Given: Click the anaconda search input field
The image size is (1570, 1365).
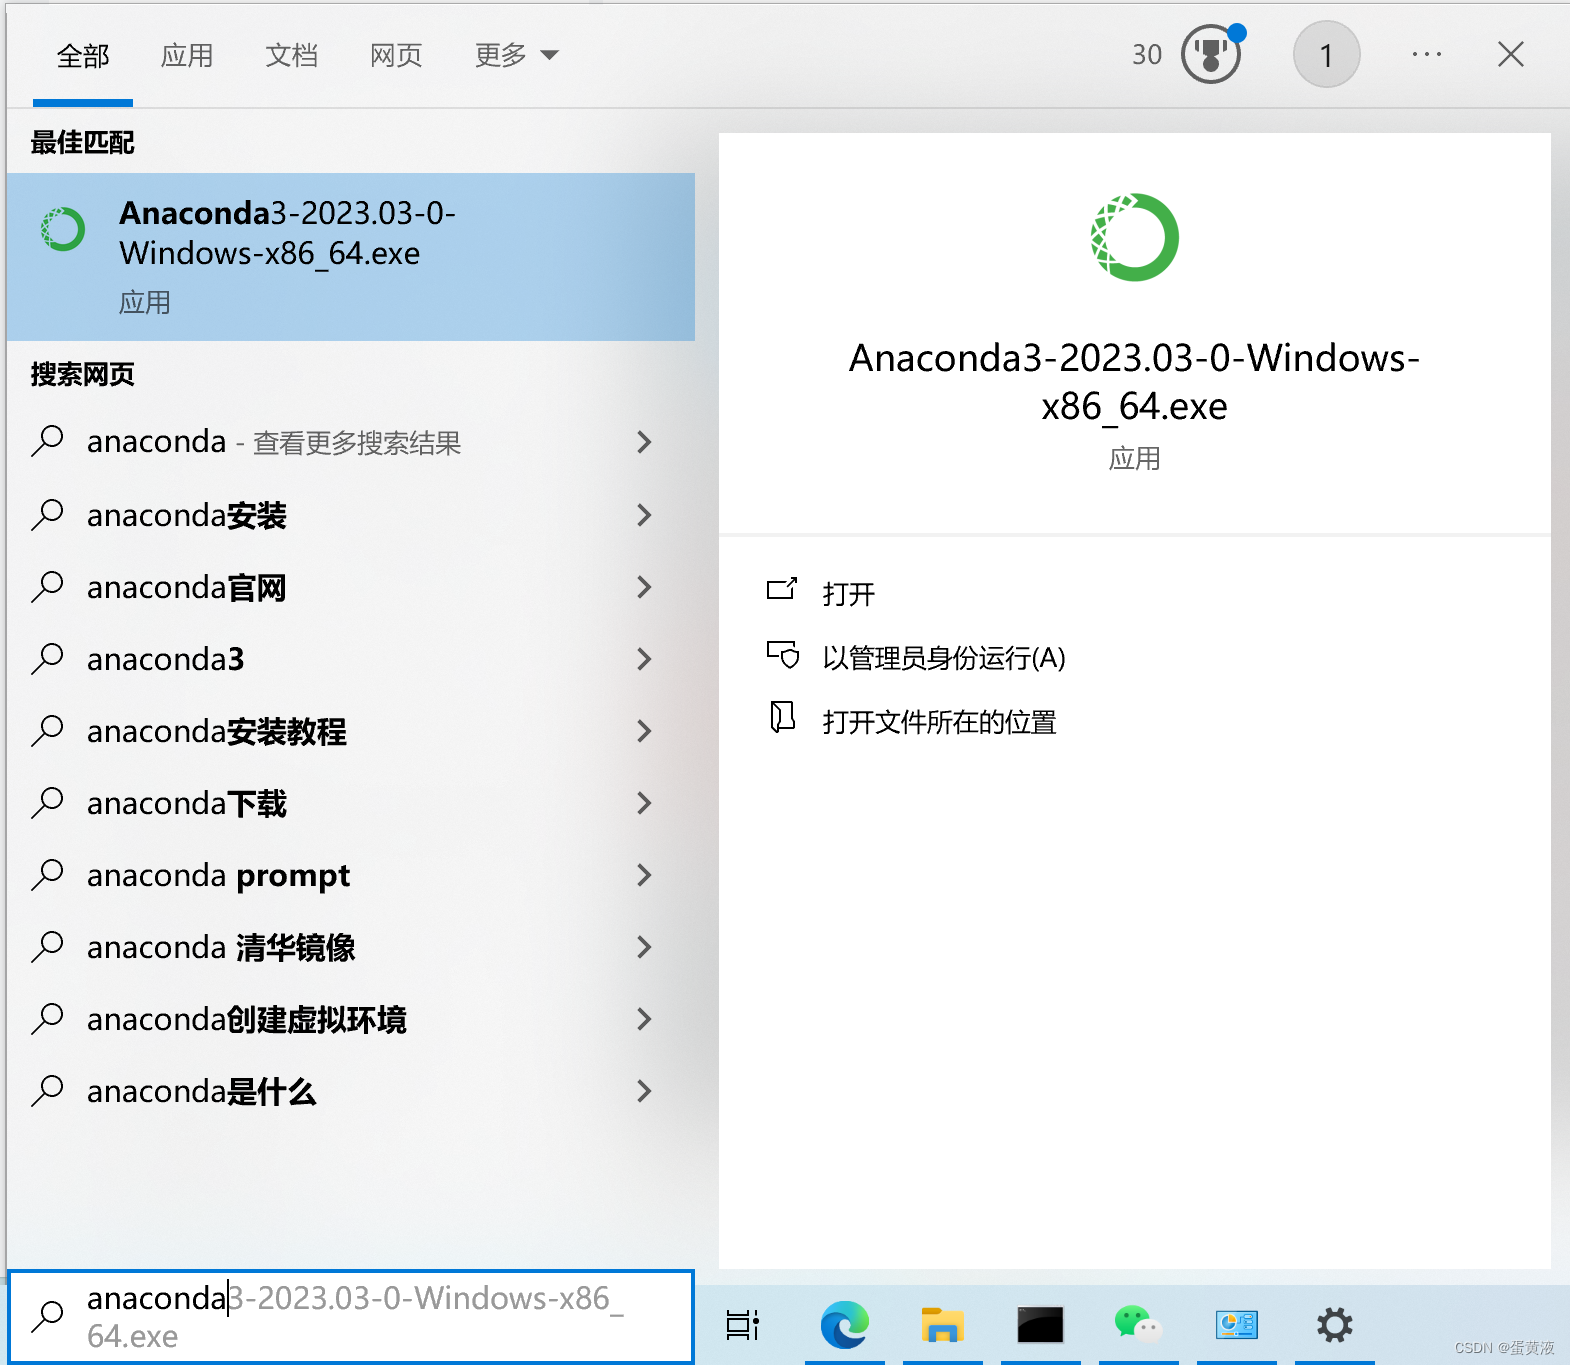Looking at the screenshot, I should point(351,1316).
